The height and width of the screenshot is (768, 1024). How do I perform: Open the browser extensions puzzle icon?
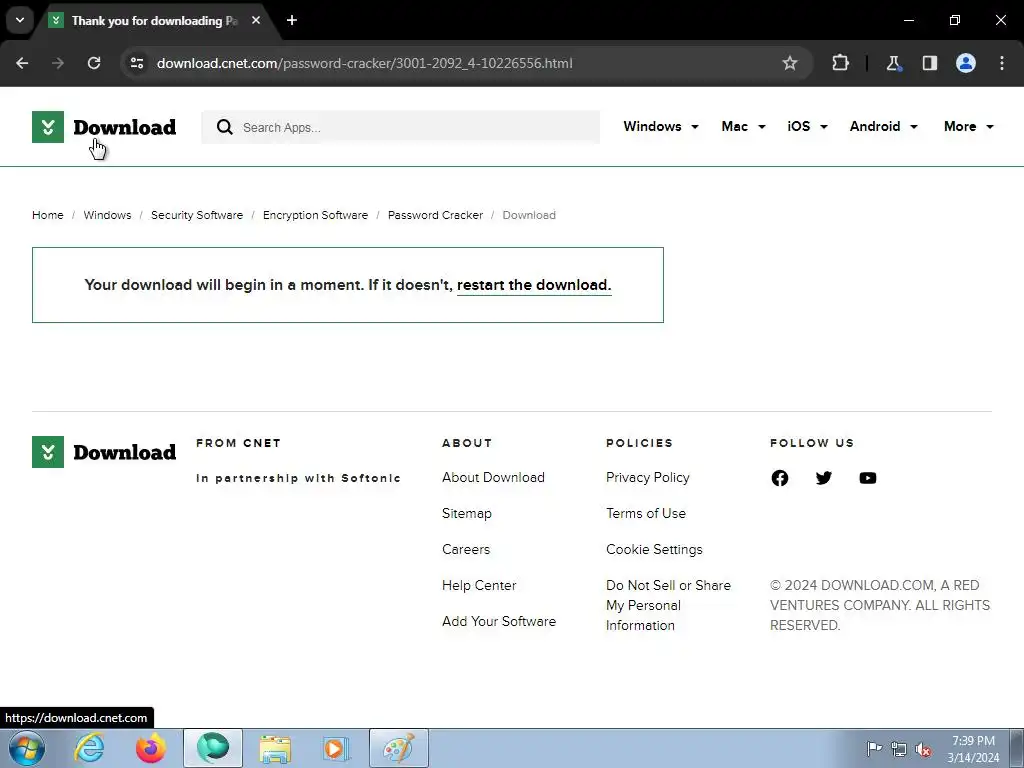click(840, 63)
